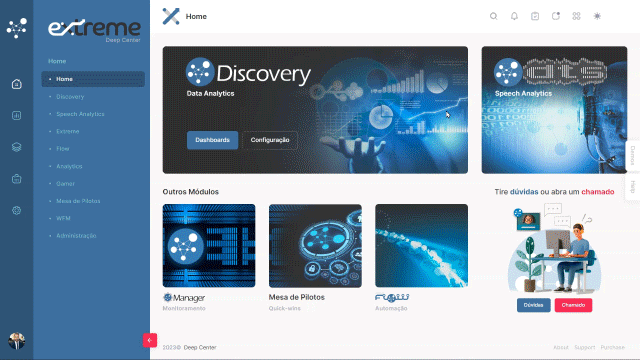
Task: Click the chamado word in help heading
Action: pyautogui.click(x=598, y=192)
